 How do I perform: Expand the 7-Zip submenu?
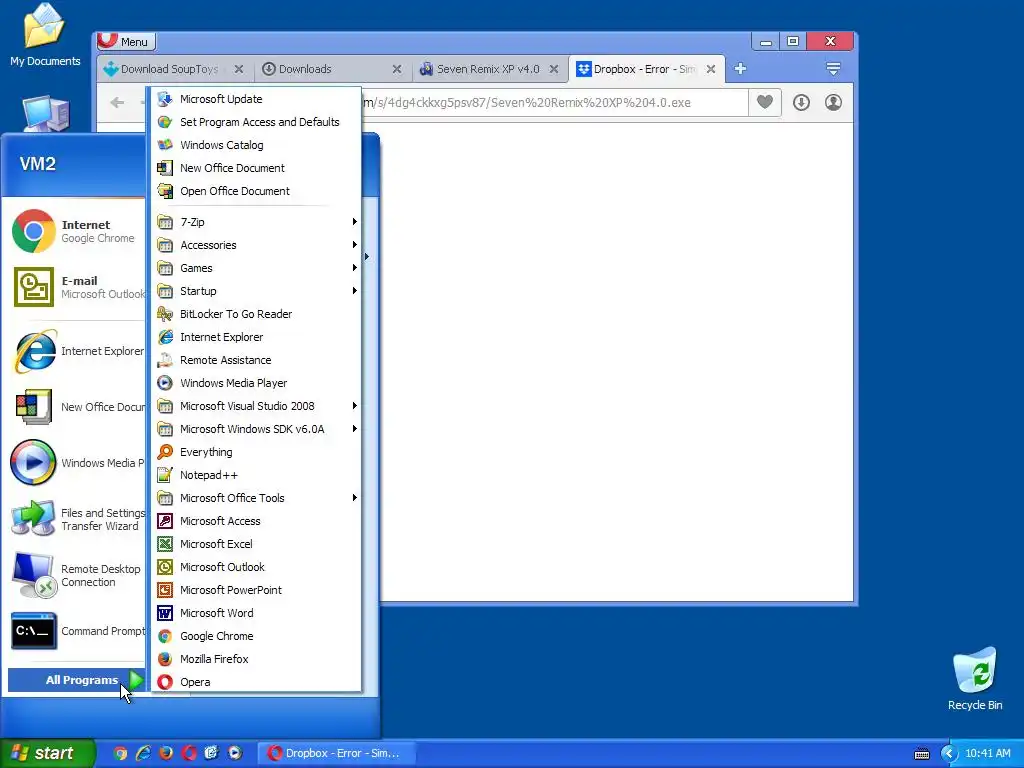[257, 222]
